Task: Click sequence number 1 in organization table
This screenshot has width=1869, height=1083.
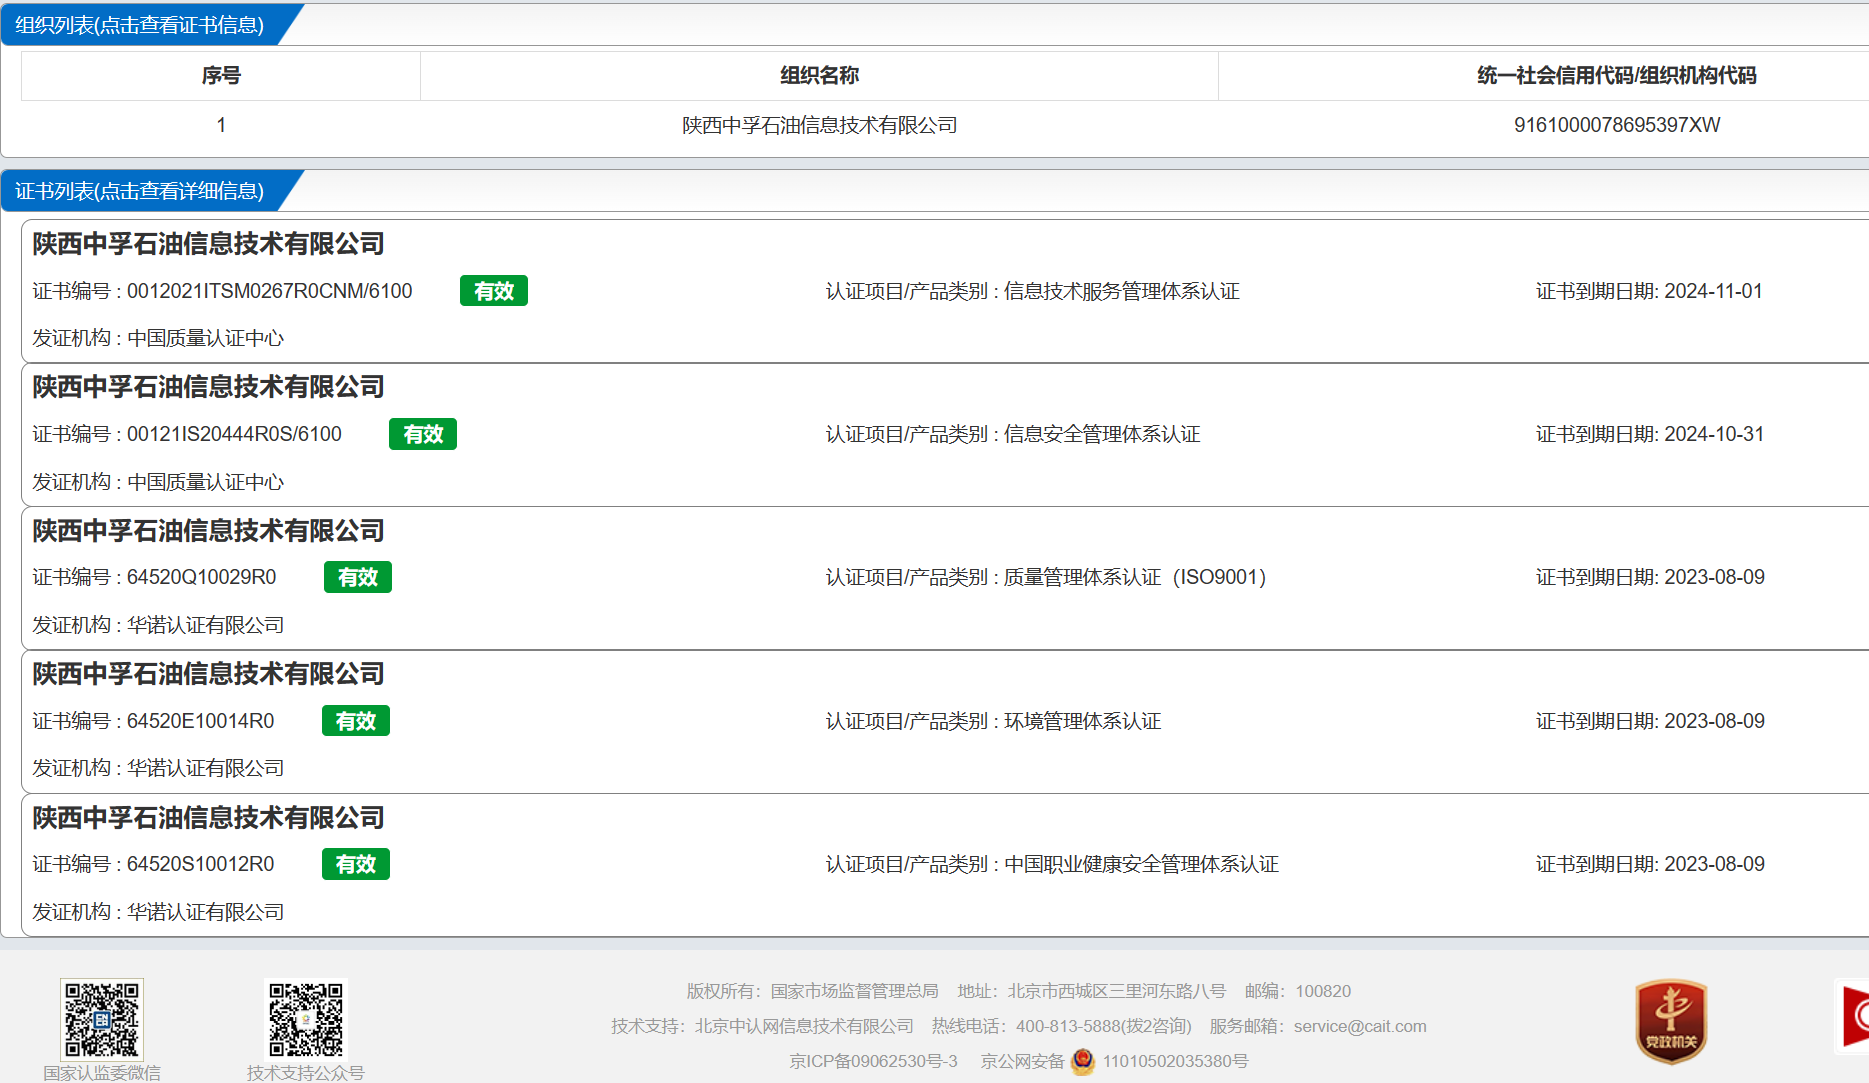Action: [221, 125]
